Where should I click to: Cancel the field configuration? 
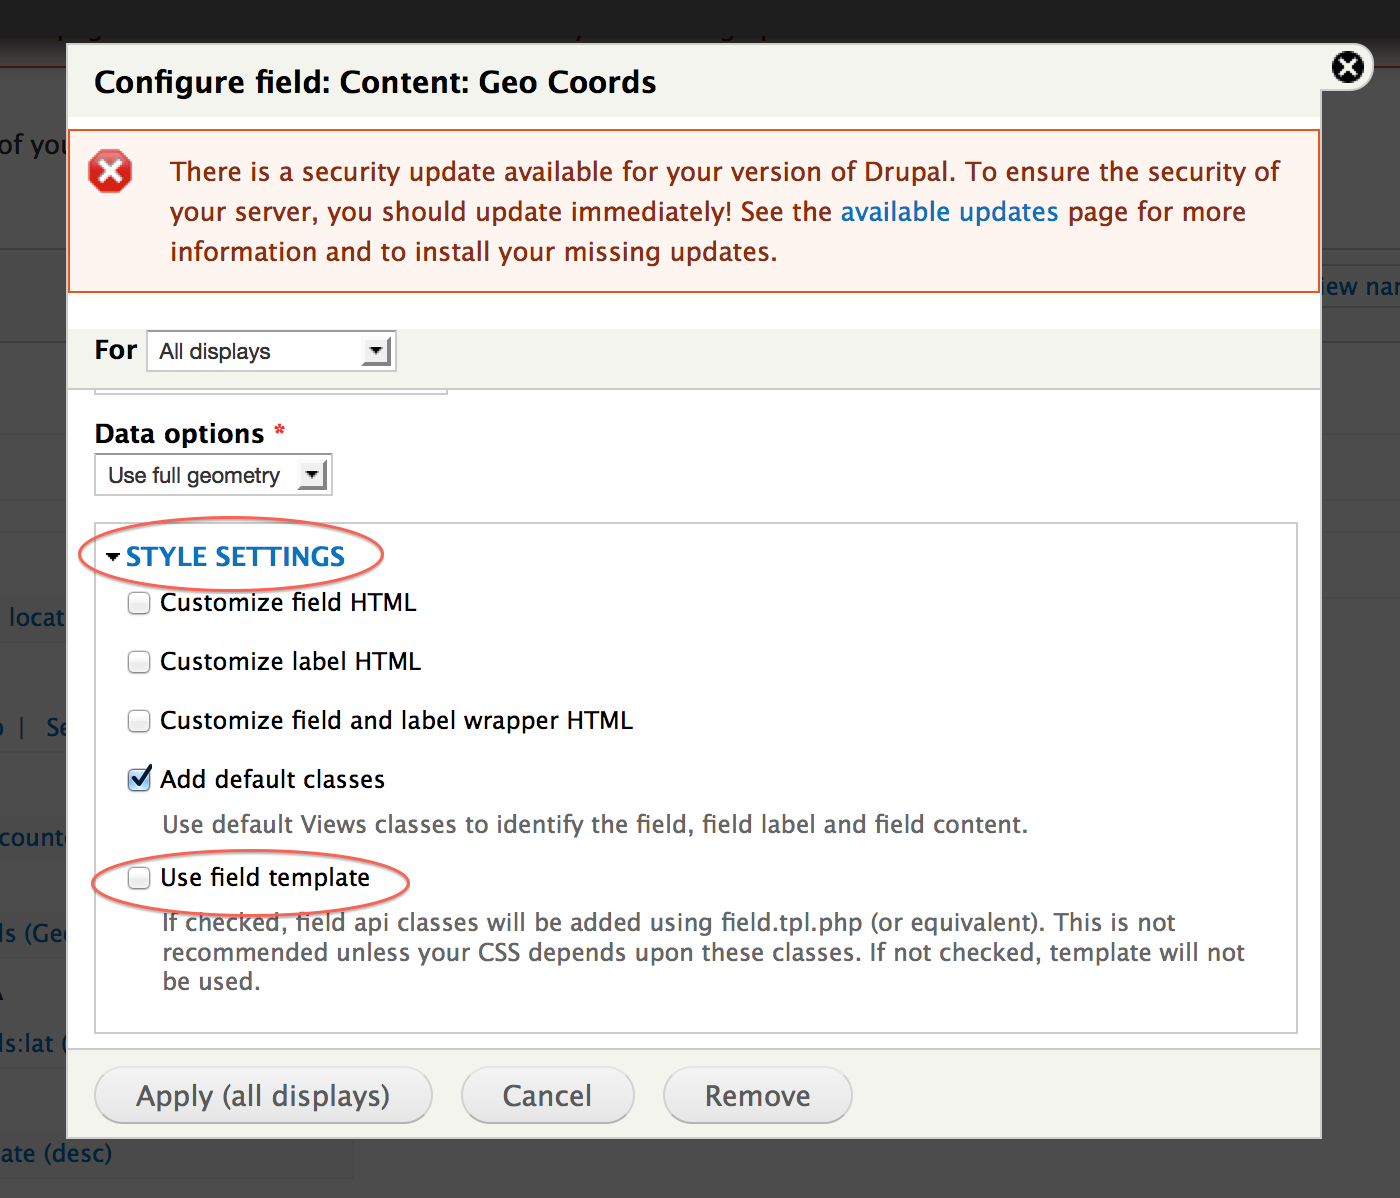click(547, 1096)
